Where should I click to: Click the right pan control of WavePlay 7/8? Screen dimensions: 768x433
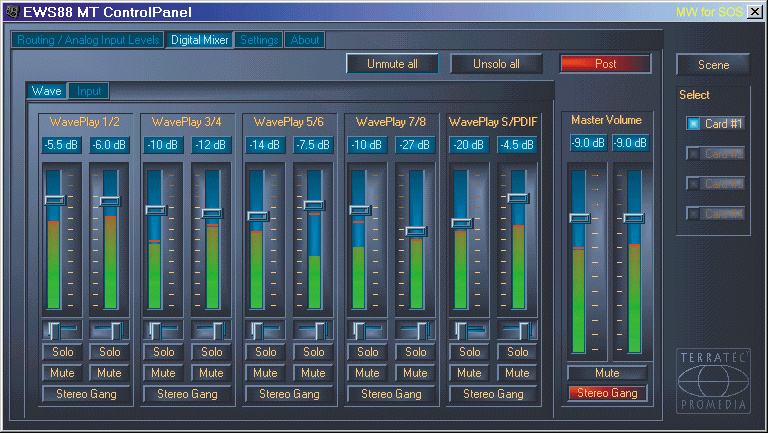click(x=415, y=330)
